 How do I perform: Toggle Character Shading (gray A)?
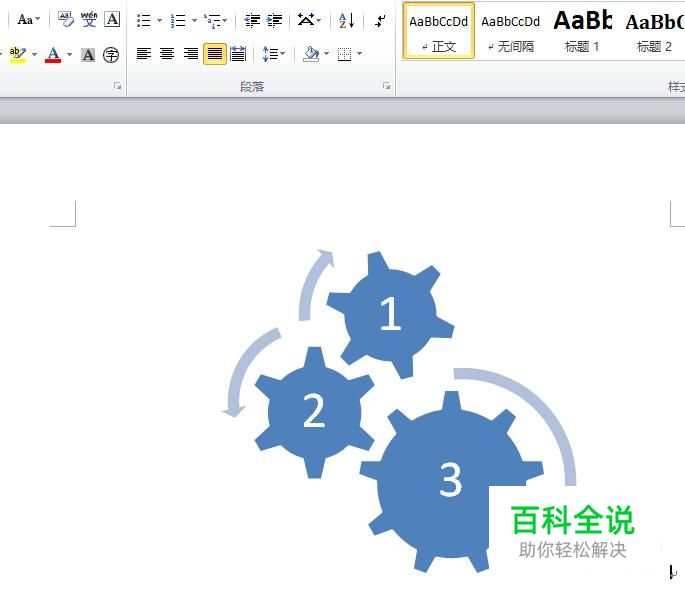tap(88, 55)
